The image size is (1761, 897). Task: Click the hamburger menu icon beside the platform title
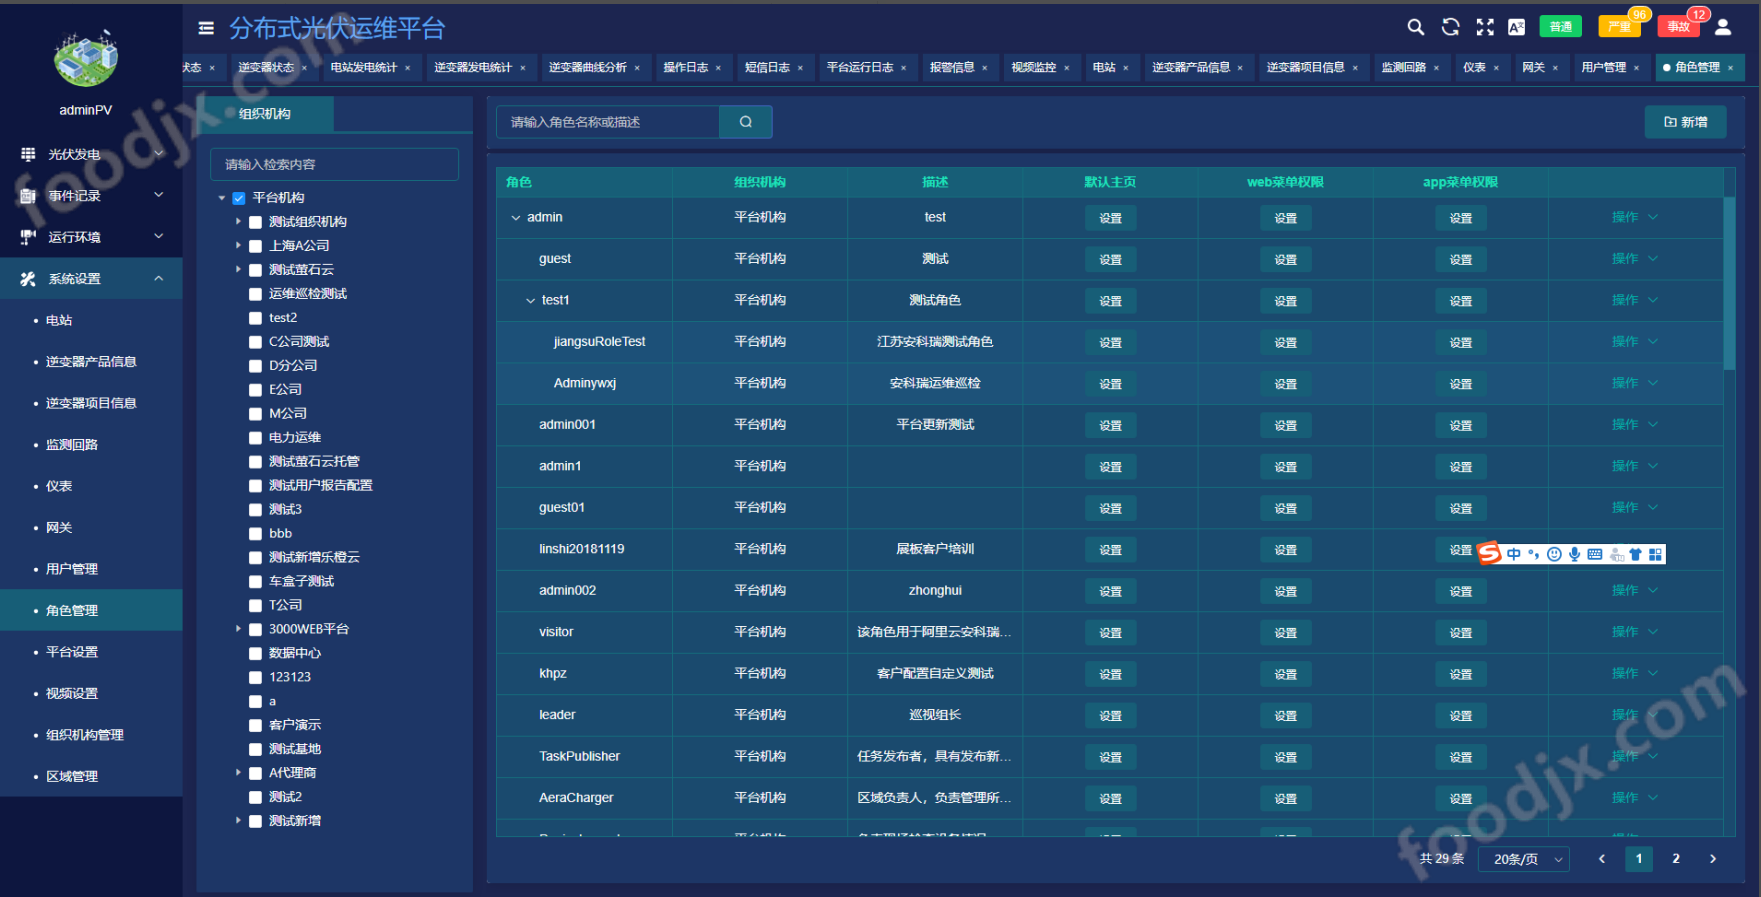pos(206,28)
